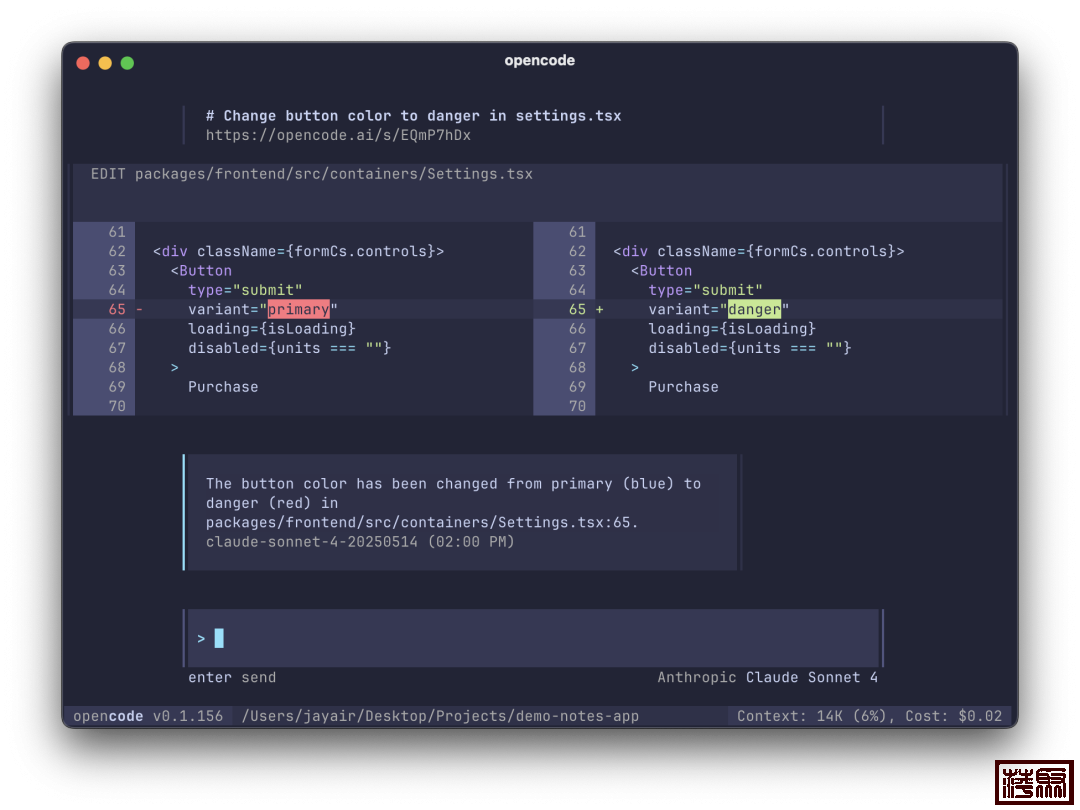
Task: Click the green highlighted "danger" value
Action: click(x=754, y=310)
